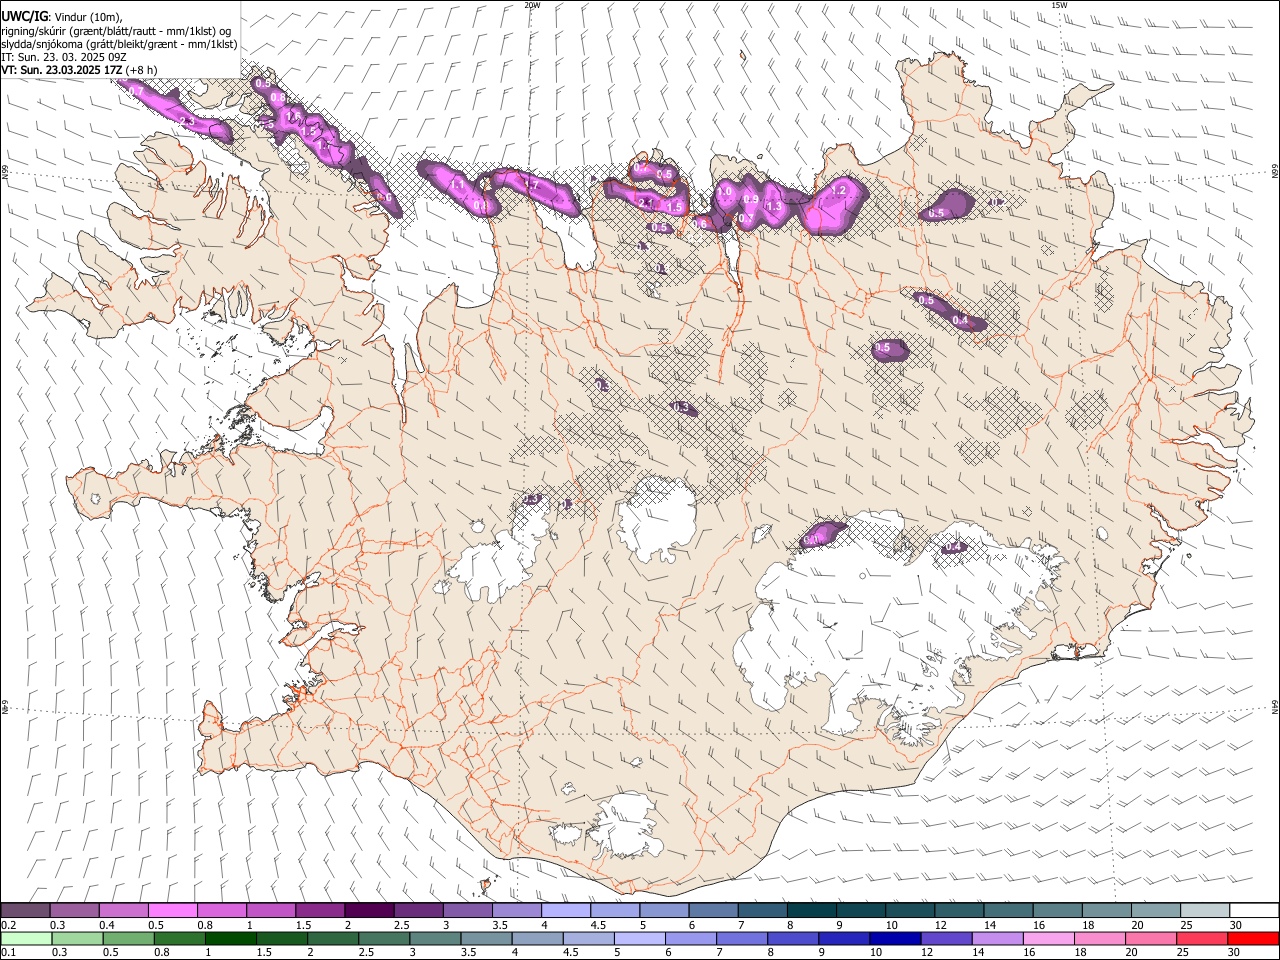Pick the lightest green swatch after 0.1
Image resolution: width=1280 pixels, height=960 pixels.
[x=26, y=938]
